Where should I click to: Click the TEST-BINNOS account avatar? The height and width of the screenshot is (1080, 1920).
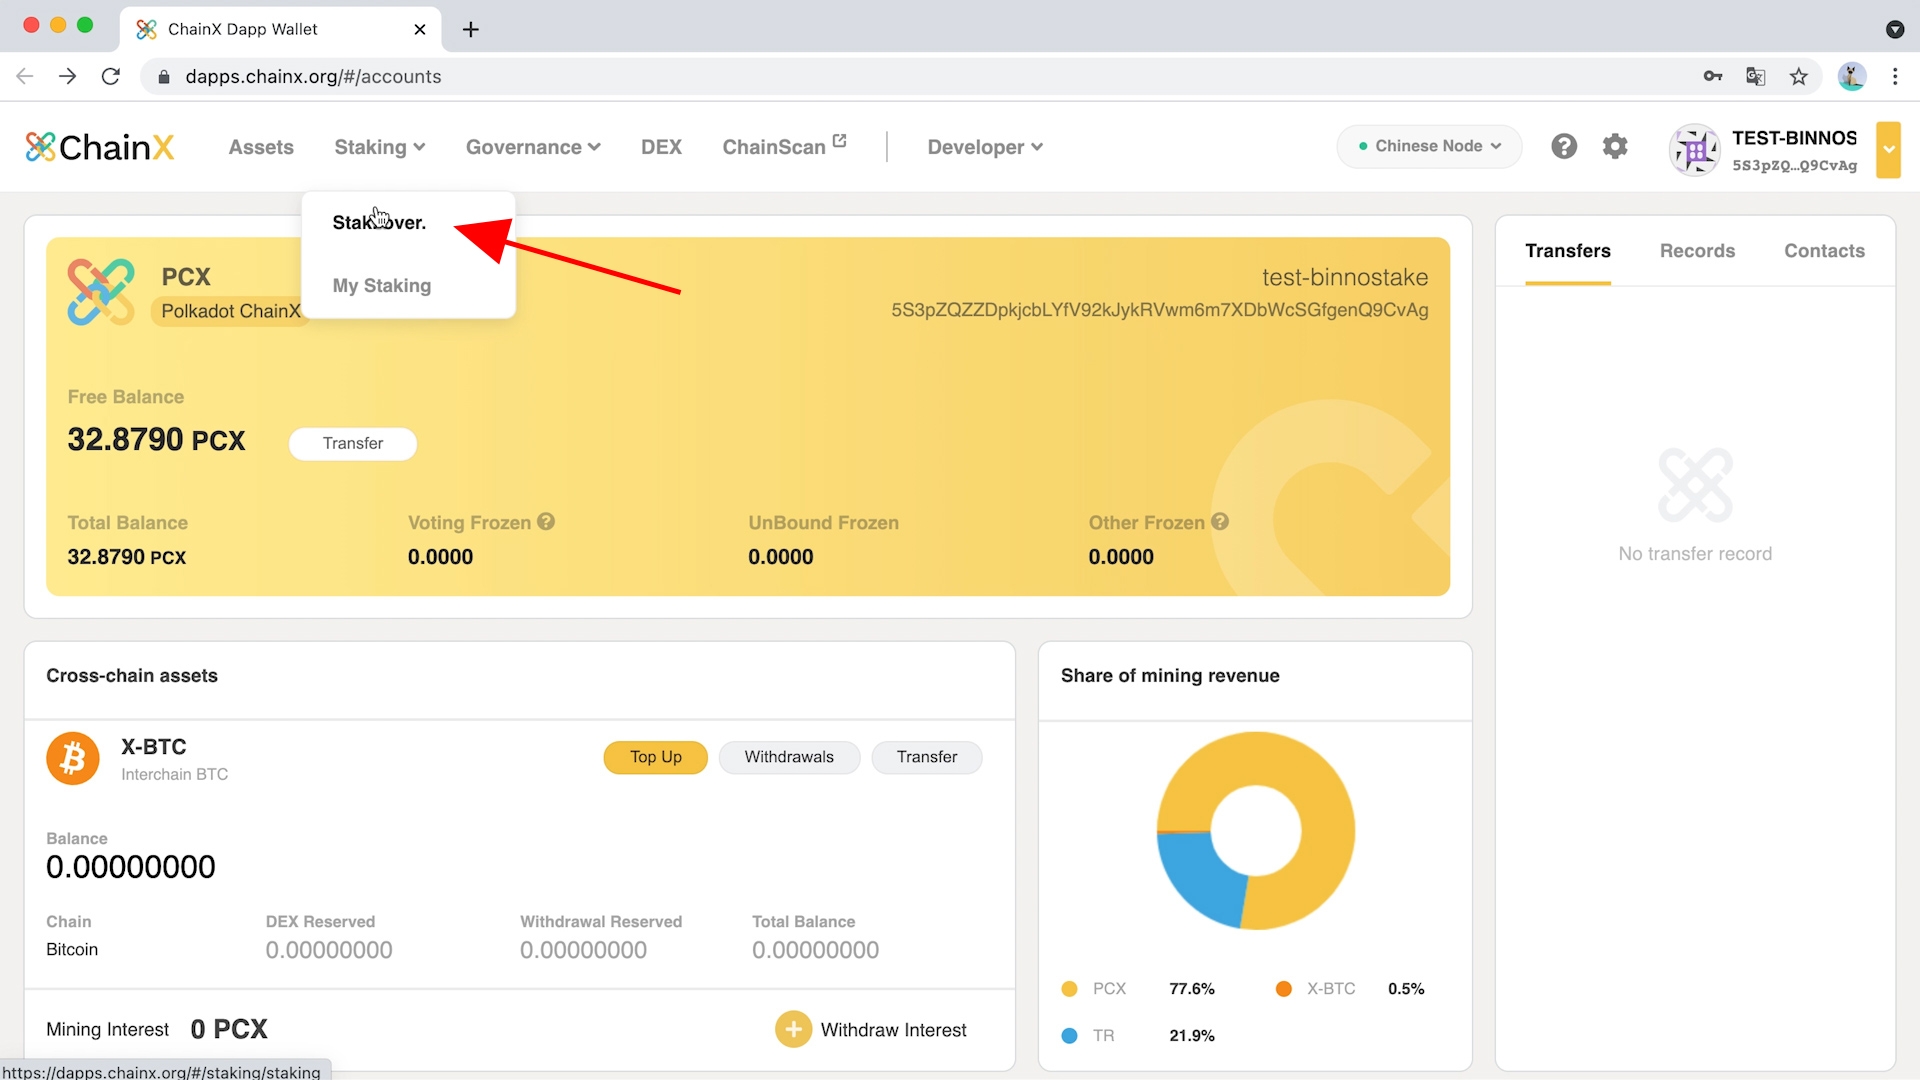pyautogui.click(x=1694, y=150)
